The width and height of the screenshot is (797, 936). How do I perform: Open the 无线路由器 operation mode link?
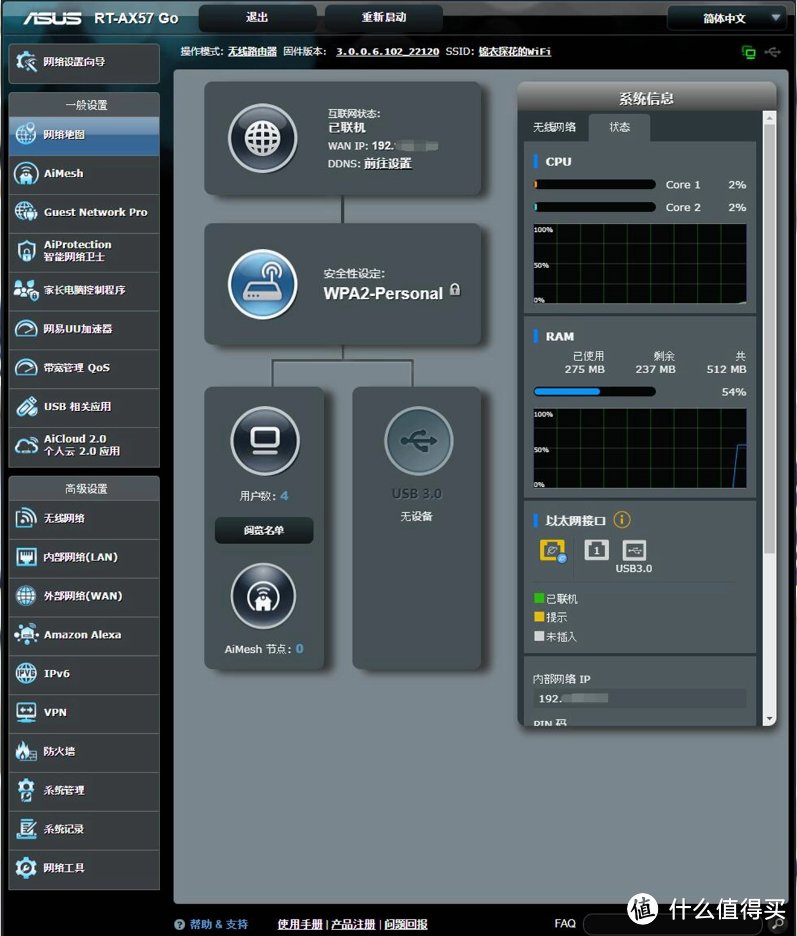tap(252, 51)
